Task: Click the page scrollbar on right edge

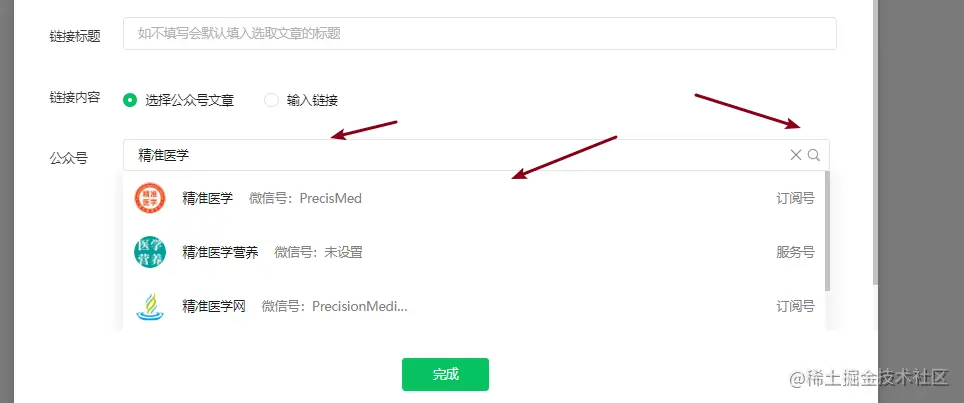Action: [x=875, y=143]
